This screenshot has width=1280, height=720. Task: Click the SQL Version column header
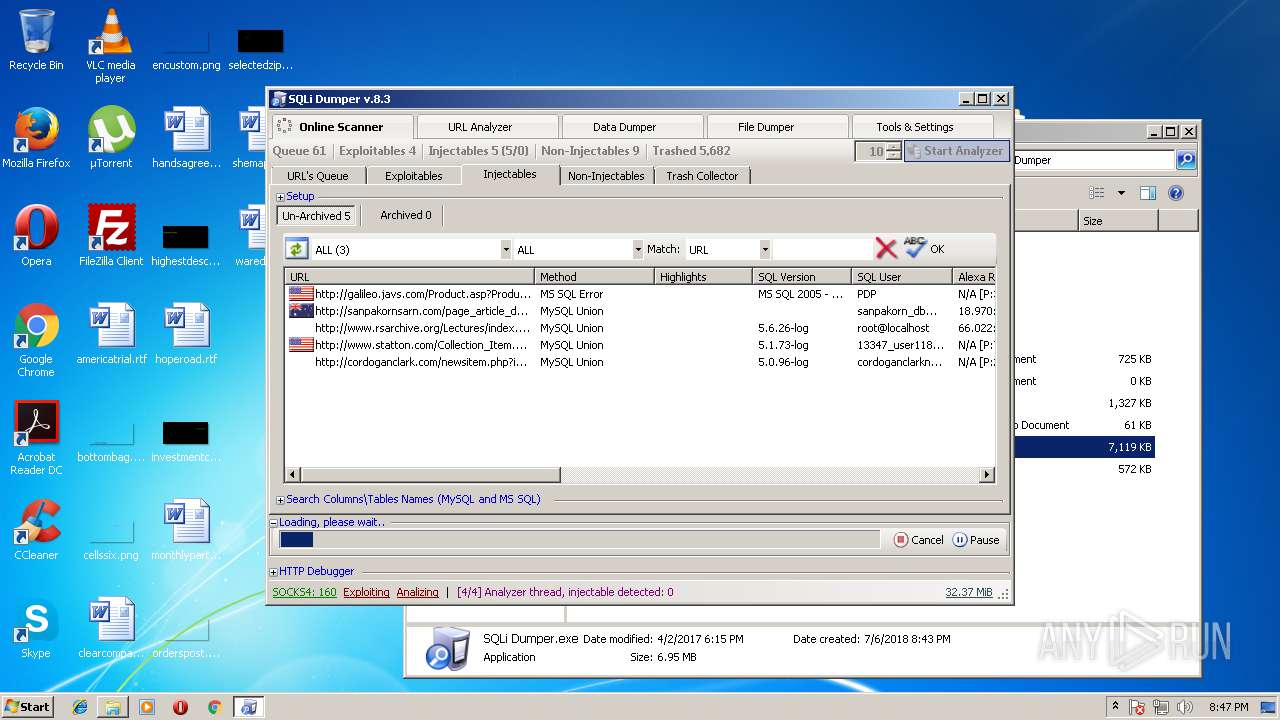[802, 277]
